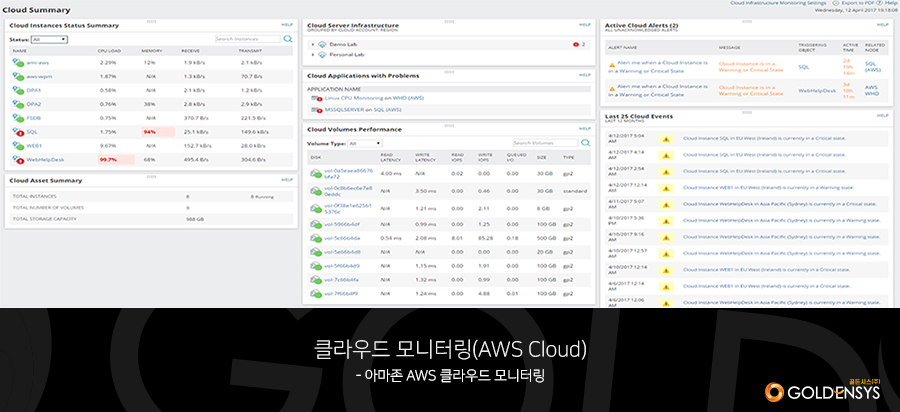The height and width of the screenshot is (412, 900).
Task: Click the FSDB instance status icon
Action: pos(18,118)
